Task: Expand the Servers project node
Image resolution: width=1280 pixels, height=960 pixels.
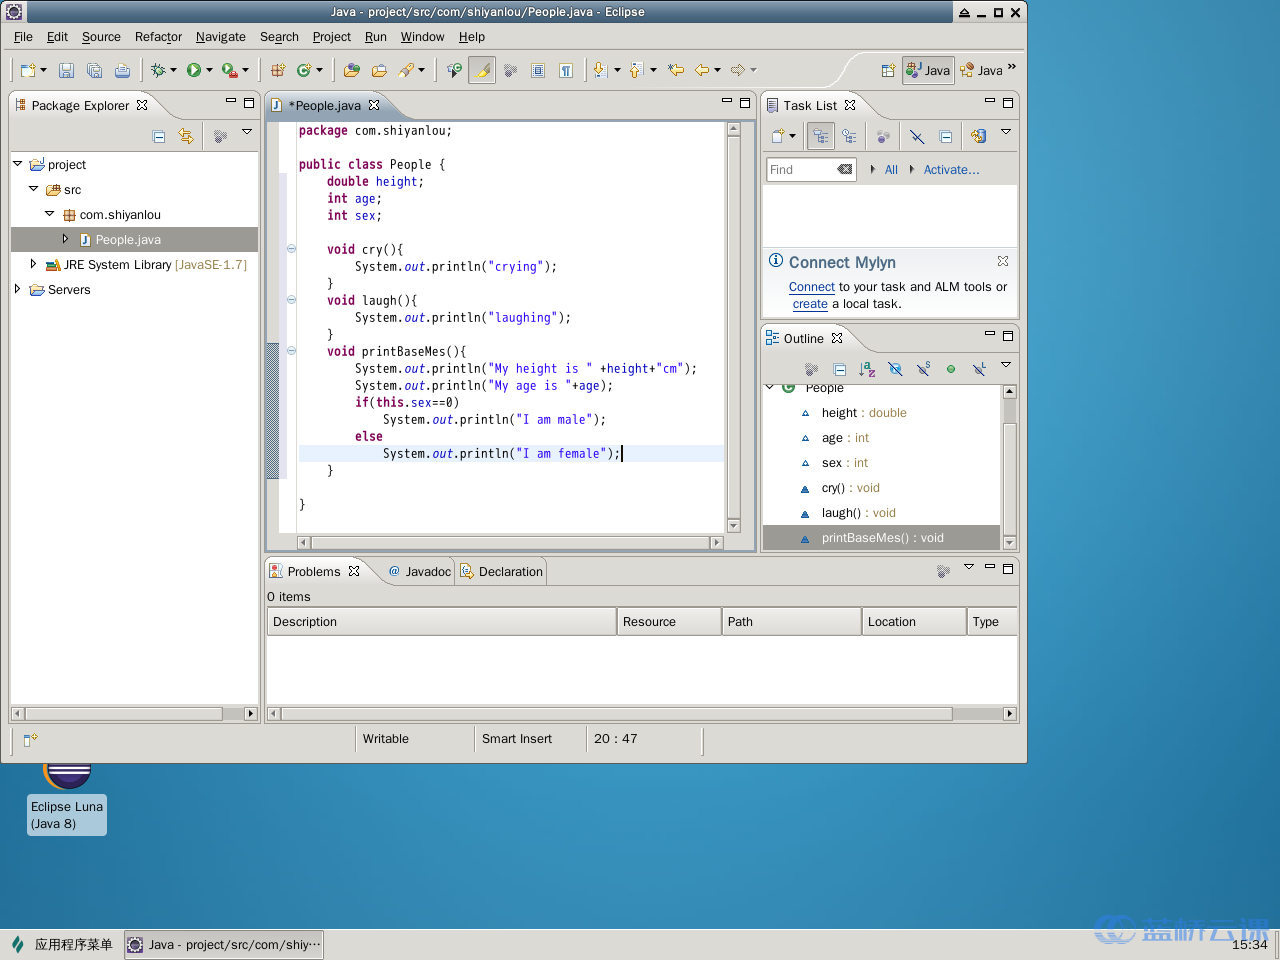Action: (17, 289)
